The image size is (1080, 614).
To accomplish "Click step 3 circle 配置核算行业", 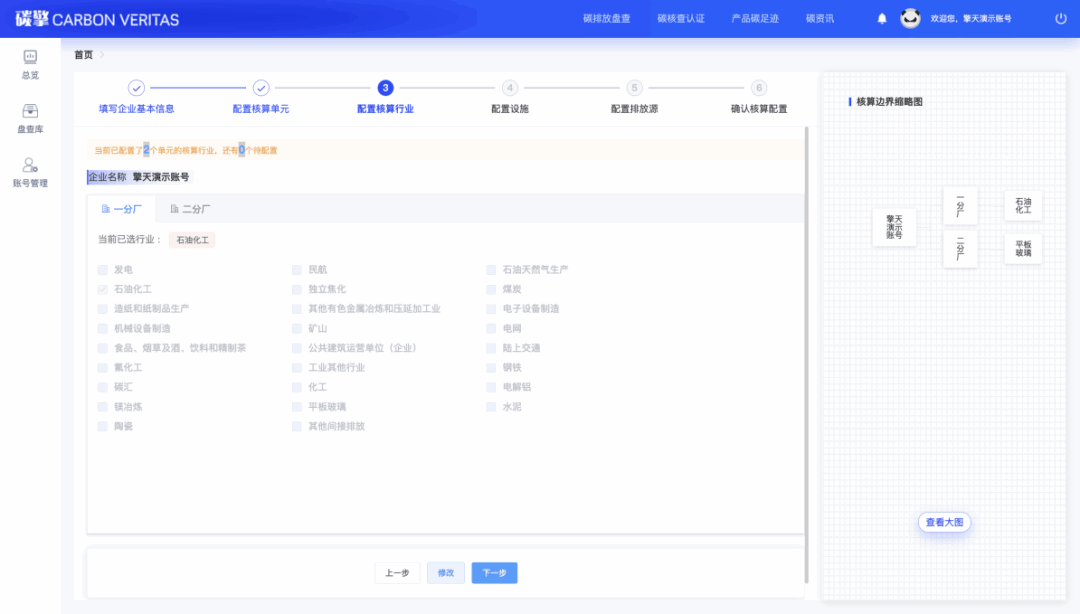I will point(386,88).
